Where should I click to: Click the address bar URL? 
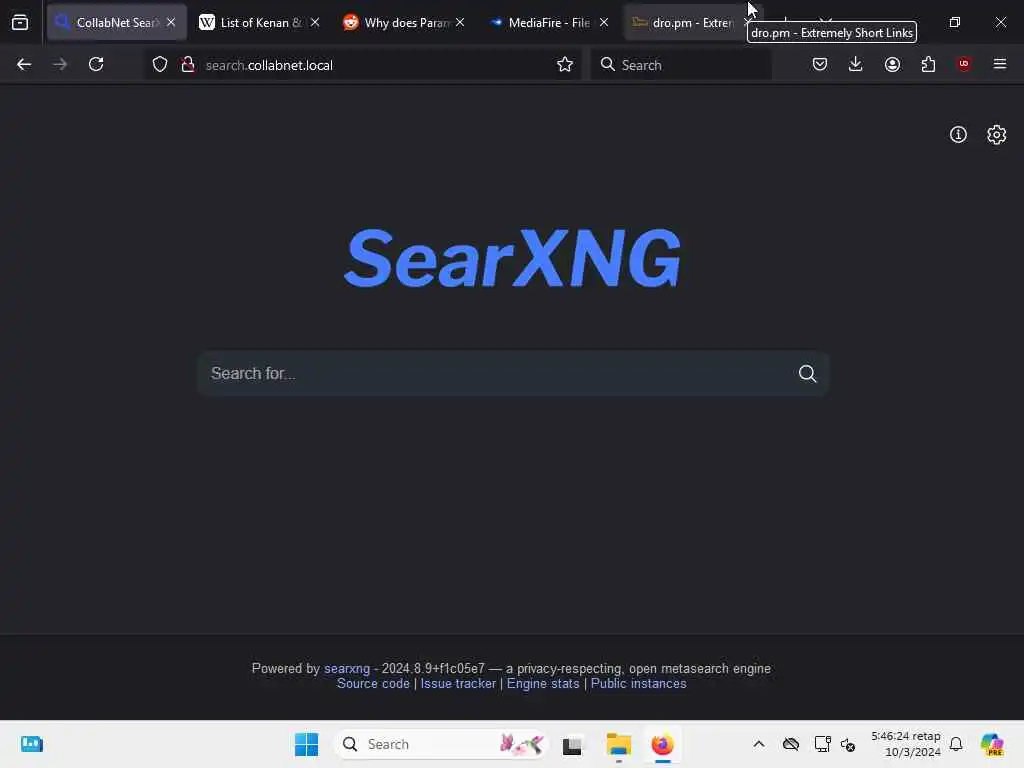(x=269, y=65)
